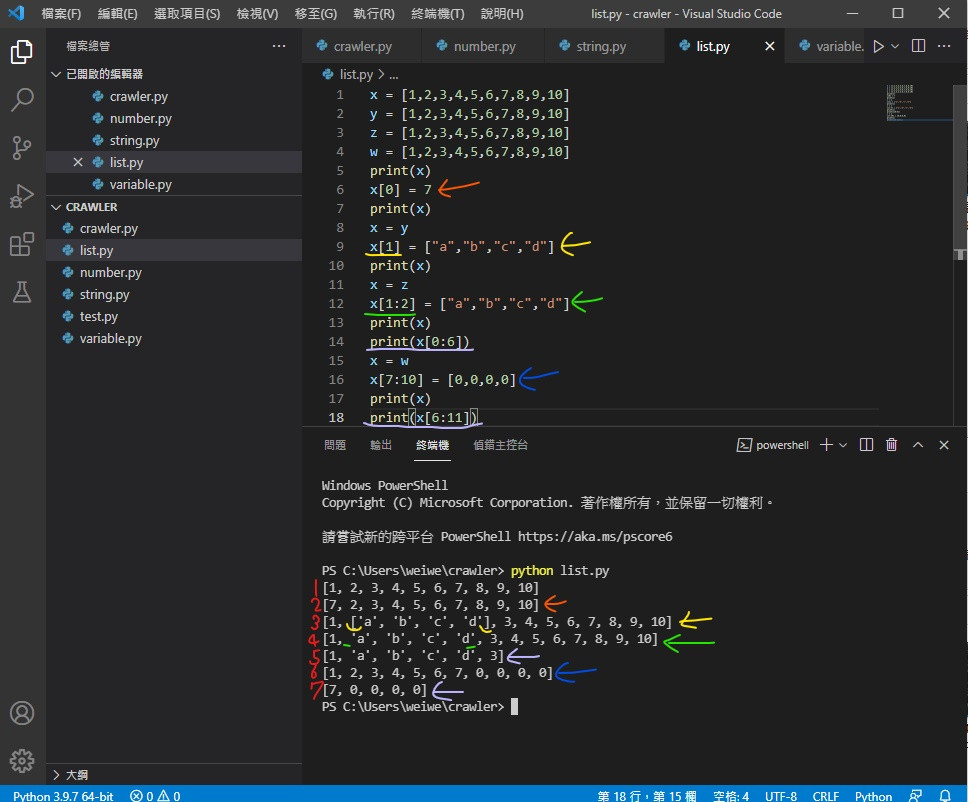Open the Source Control view
The height and width of the screenshot is (802, 968).
coord(22,148)
